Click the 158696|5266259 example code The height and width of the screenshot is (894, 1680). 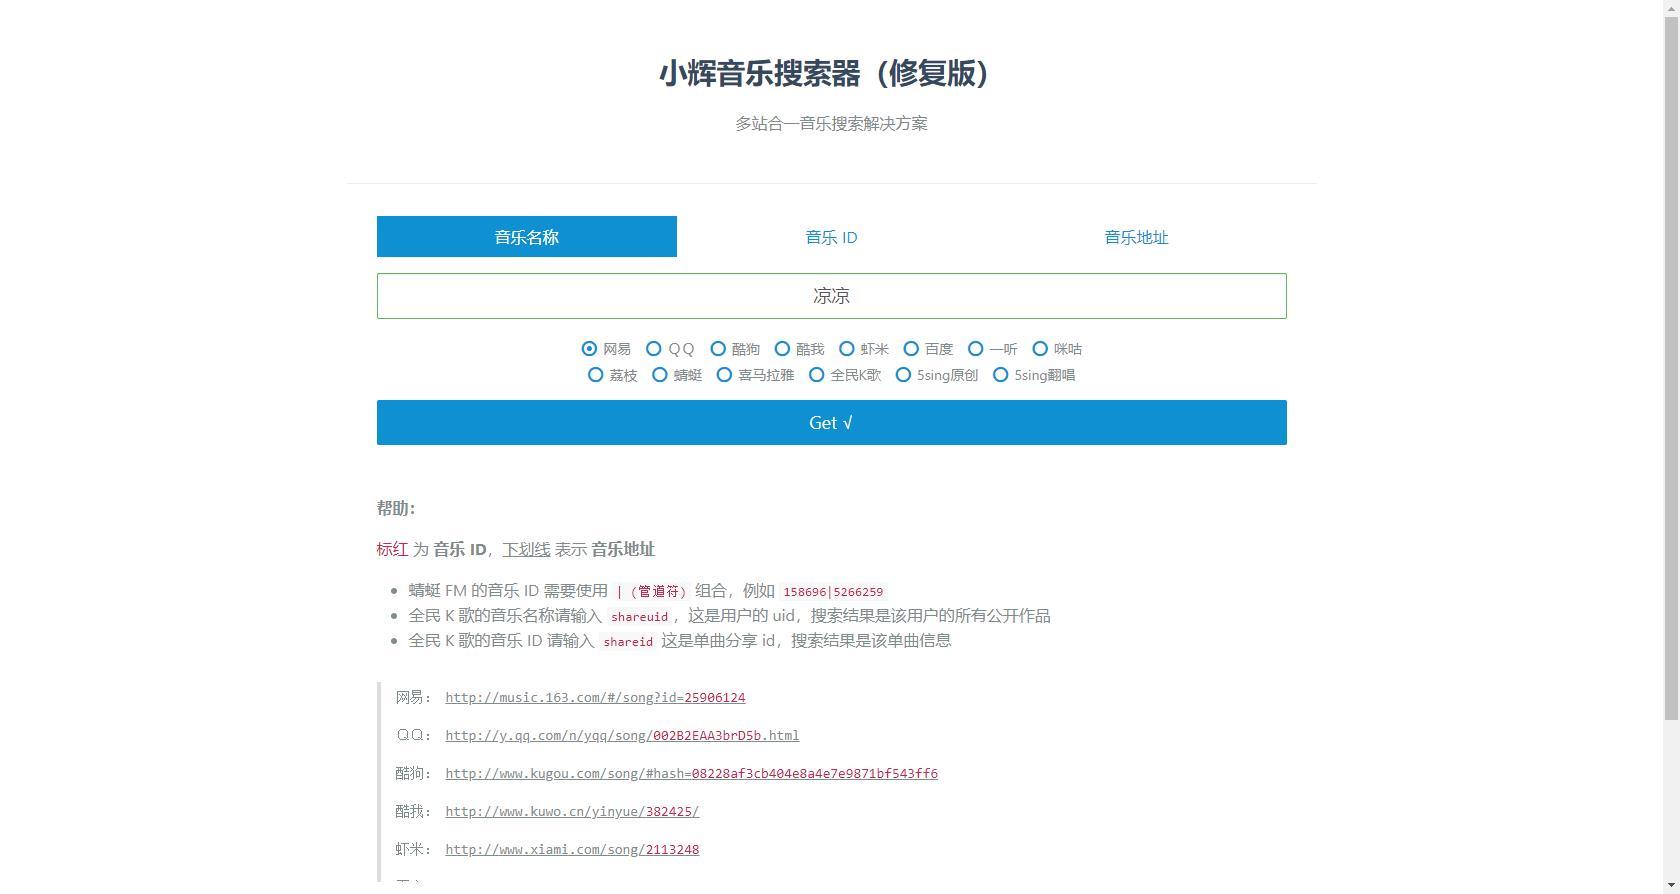pos(833,592)
